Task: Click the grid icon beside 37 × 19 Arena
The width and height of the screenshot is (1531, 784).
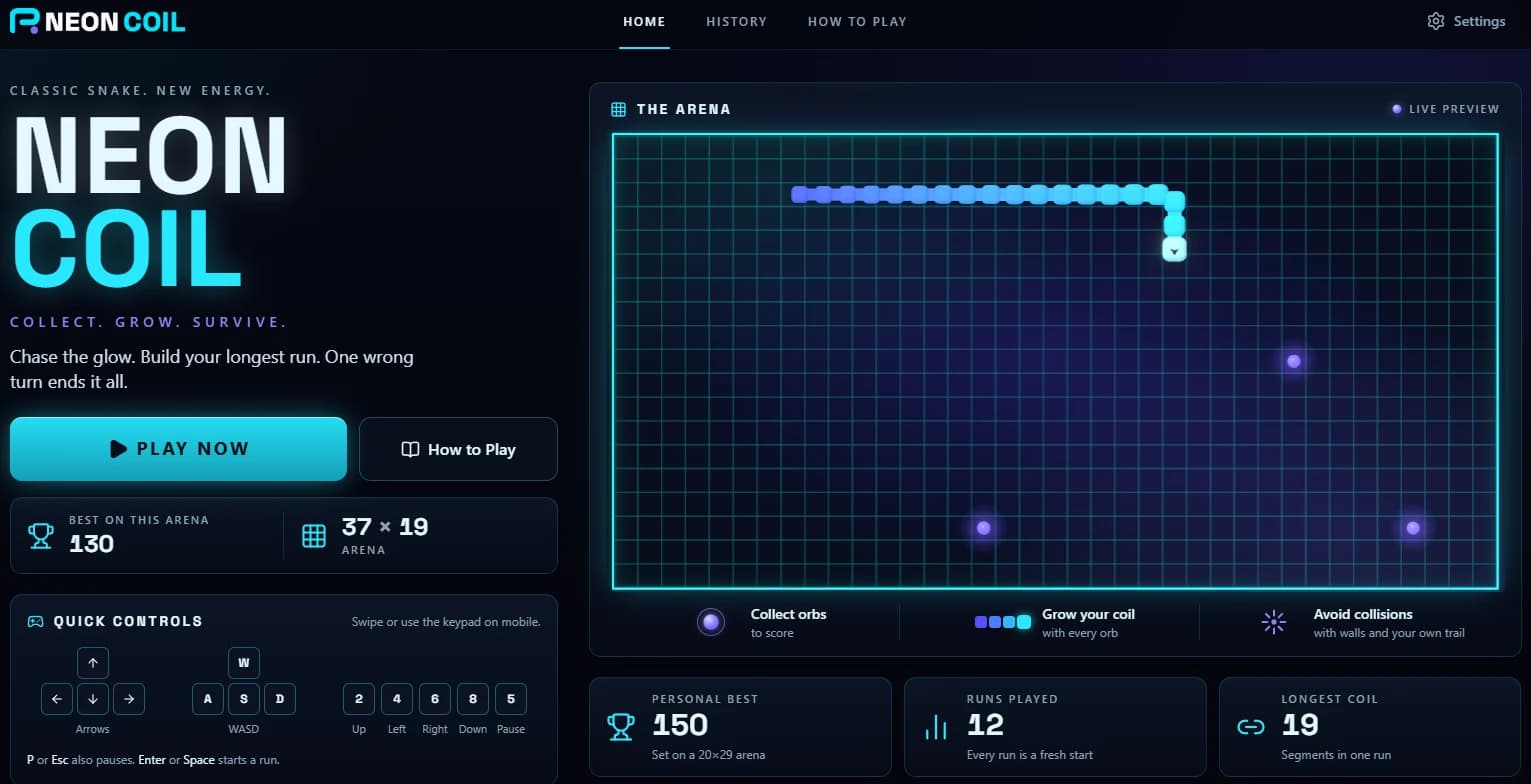Action: (x=314, y=535)
